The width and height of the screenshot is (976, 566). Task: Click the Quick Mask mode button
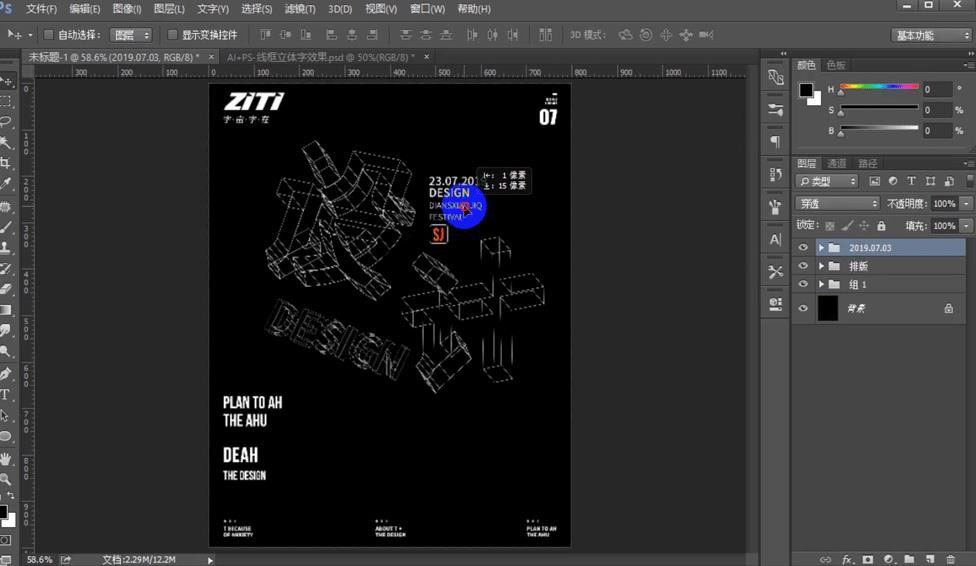coord(6,540)
